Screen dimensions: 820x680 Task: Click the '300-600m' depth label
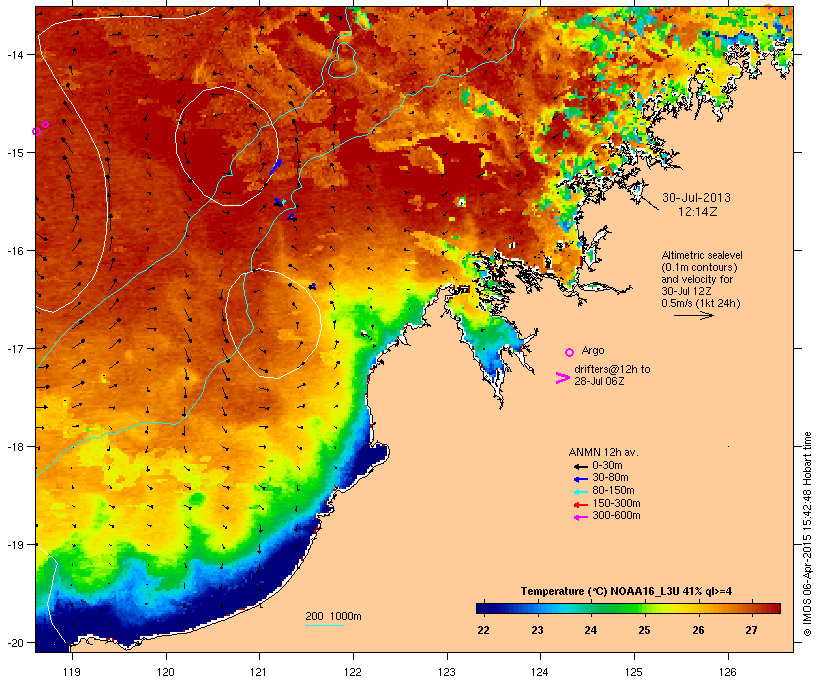[x=616, y=516]
